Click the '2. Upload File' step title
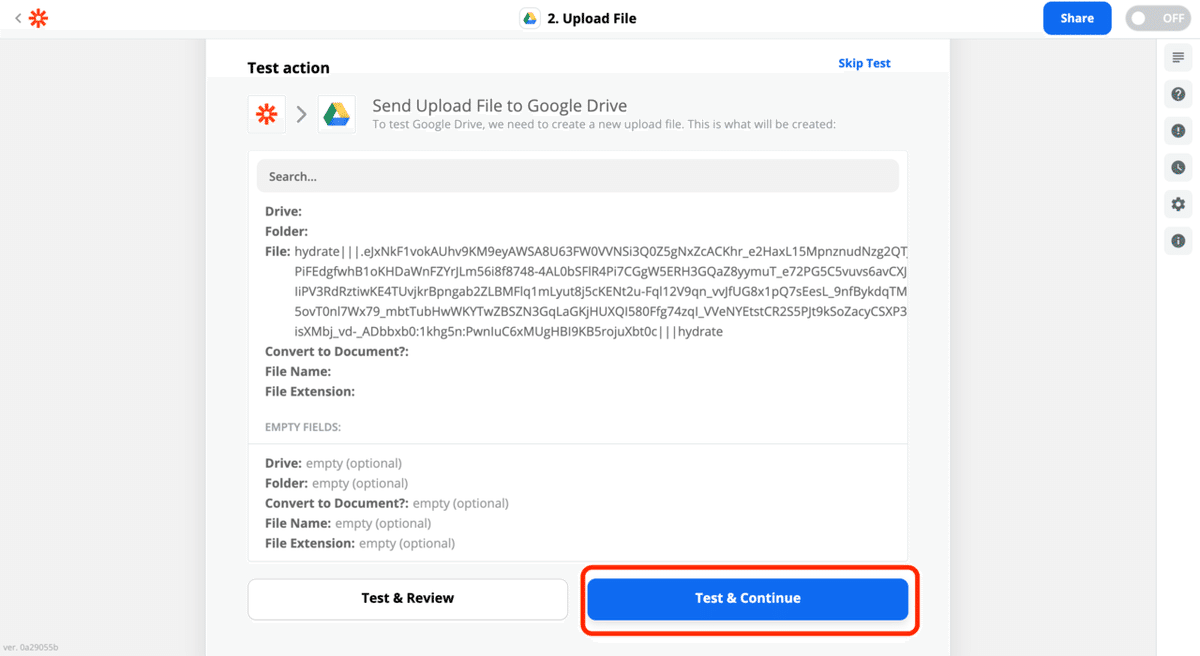Viewport: 1200px width, 656px height. pos(592,18)
